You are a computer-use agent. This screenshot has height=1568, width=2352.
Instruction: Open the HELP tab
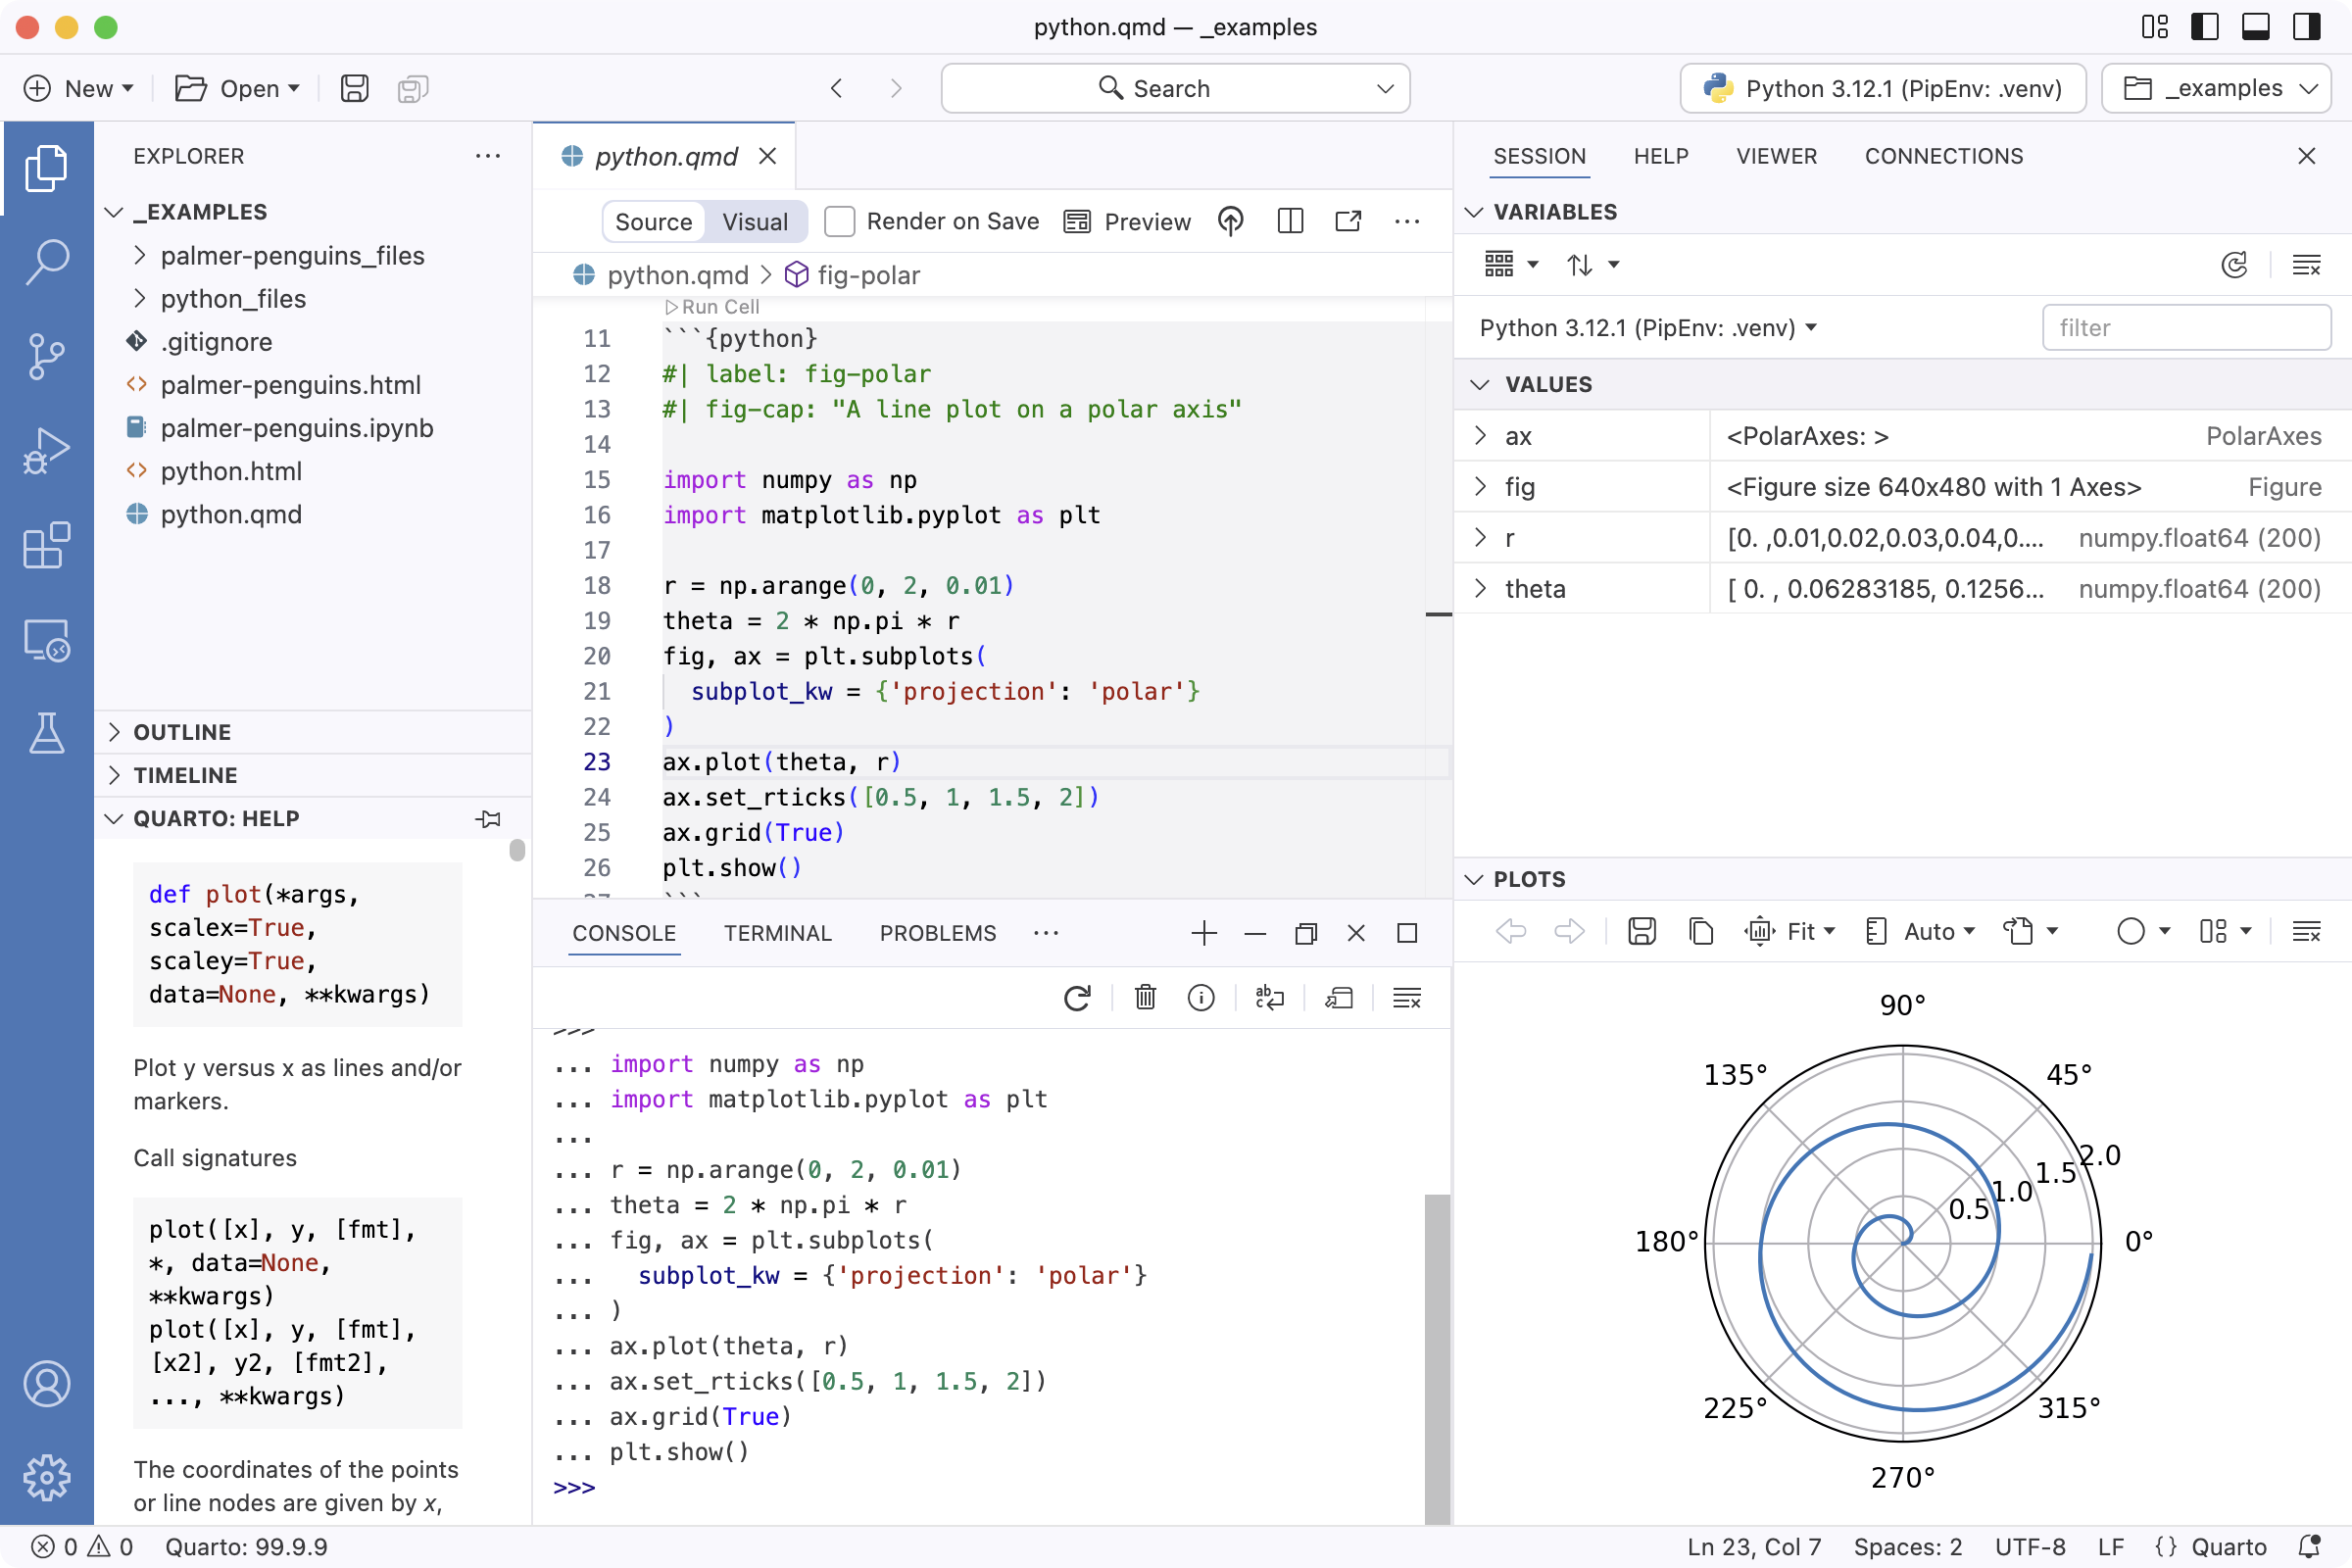[1660, 156]
